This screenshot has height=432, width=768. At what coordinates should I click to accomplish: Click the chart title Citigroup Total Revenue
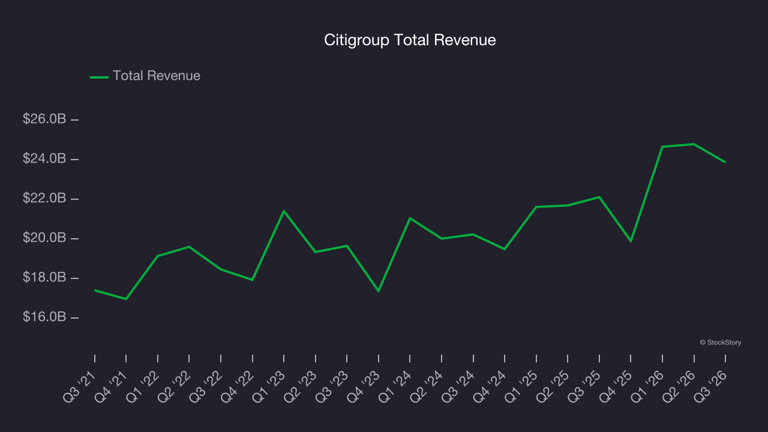point(409,40)
